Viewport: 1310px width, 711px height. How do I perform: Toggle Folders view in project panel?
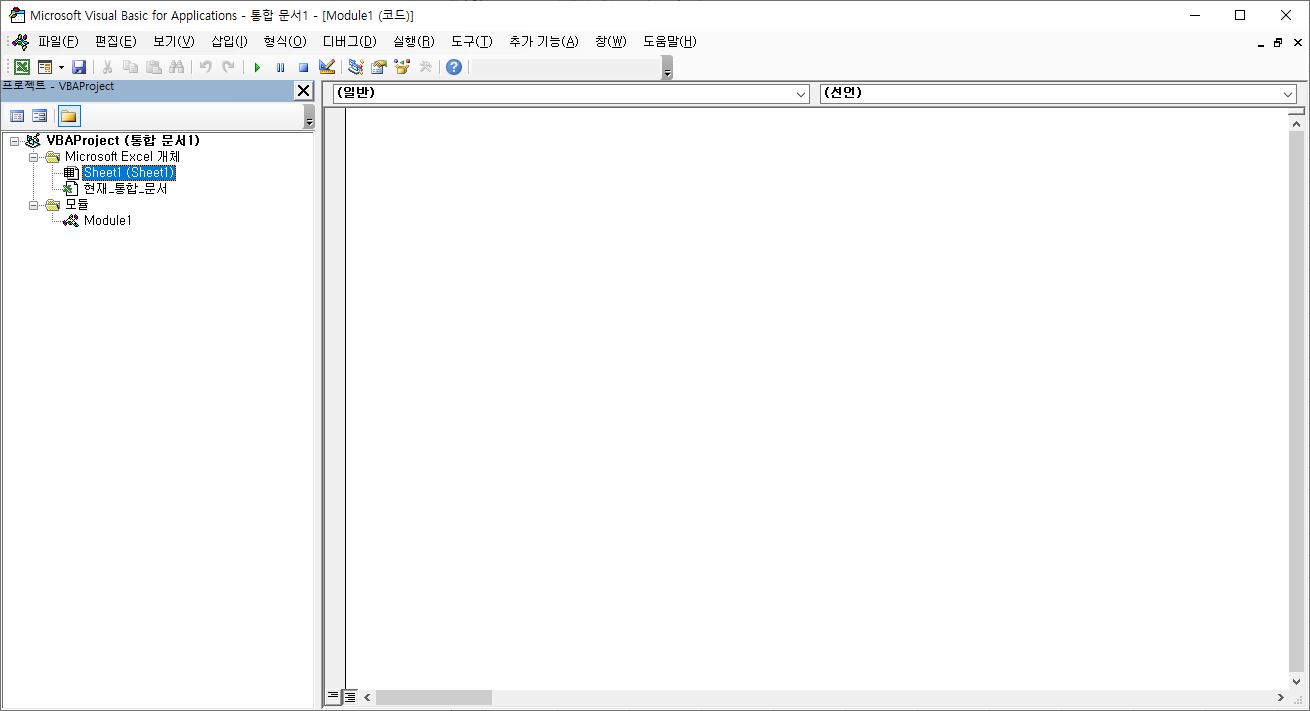(68, 116)
